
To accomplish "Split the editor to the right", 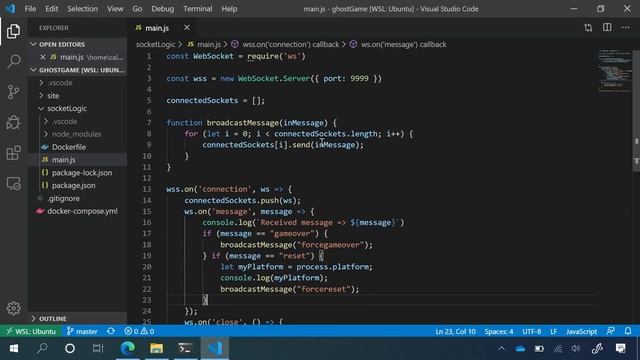I will [607, 27].
